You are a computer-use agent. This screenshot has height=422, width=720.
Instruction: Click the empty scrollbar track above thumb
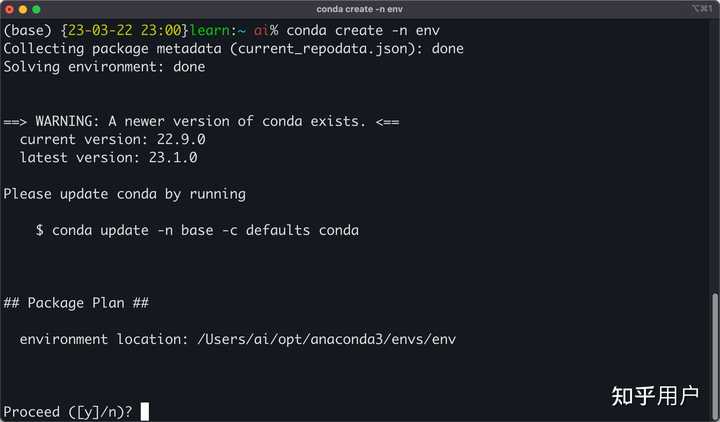[714, 150]
